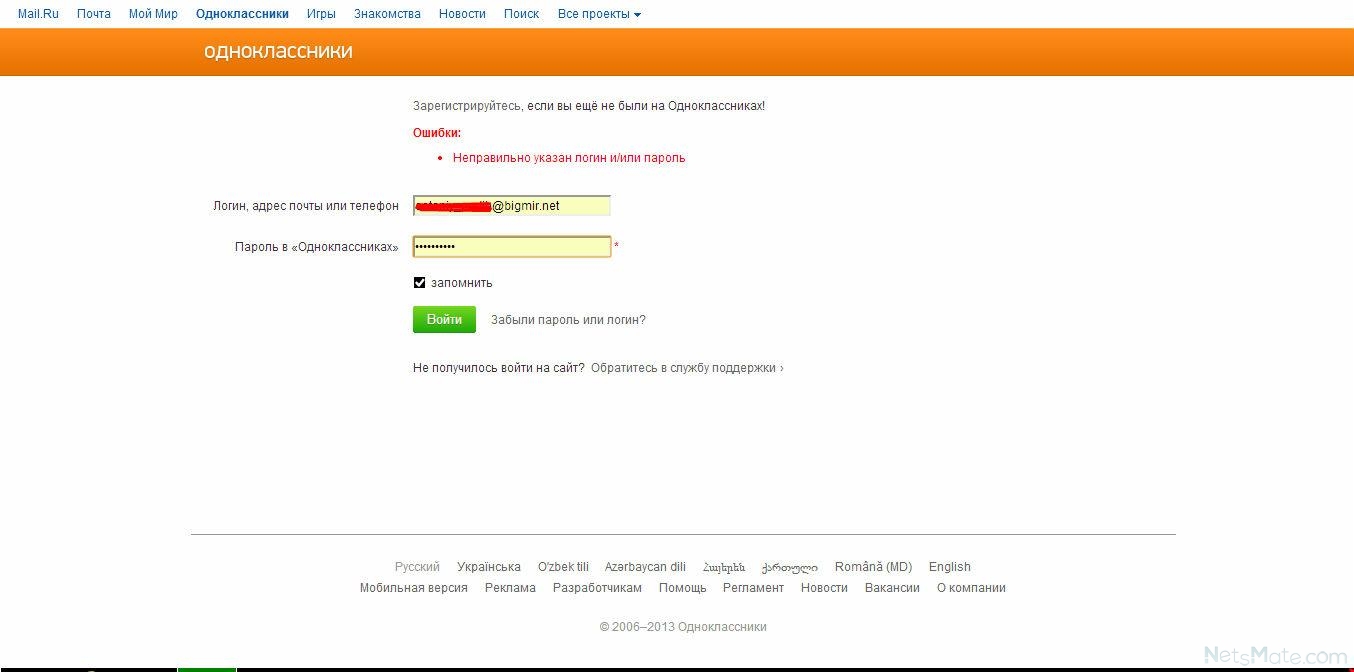This screenshot has height=672, width=1354.
Task: Open Разработчикам footer link
Action: [x=597, y=588]
